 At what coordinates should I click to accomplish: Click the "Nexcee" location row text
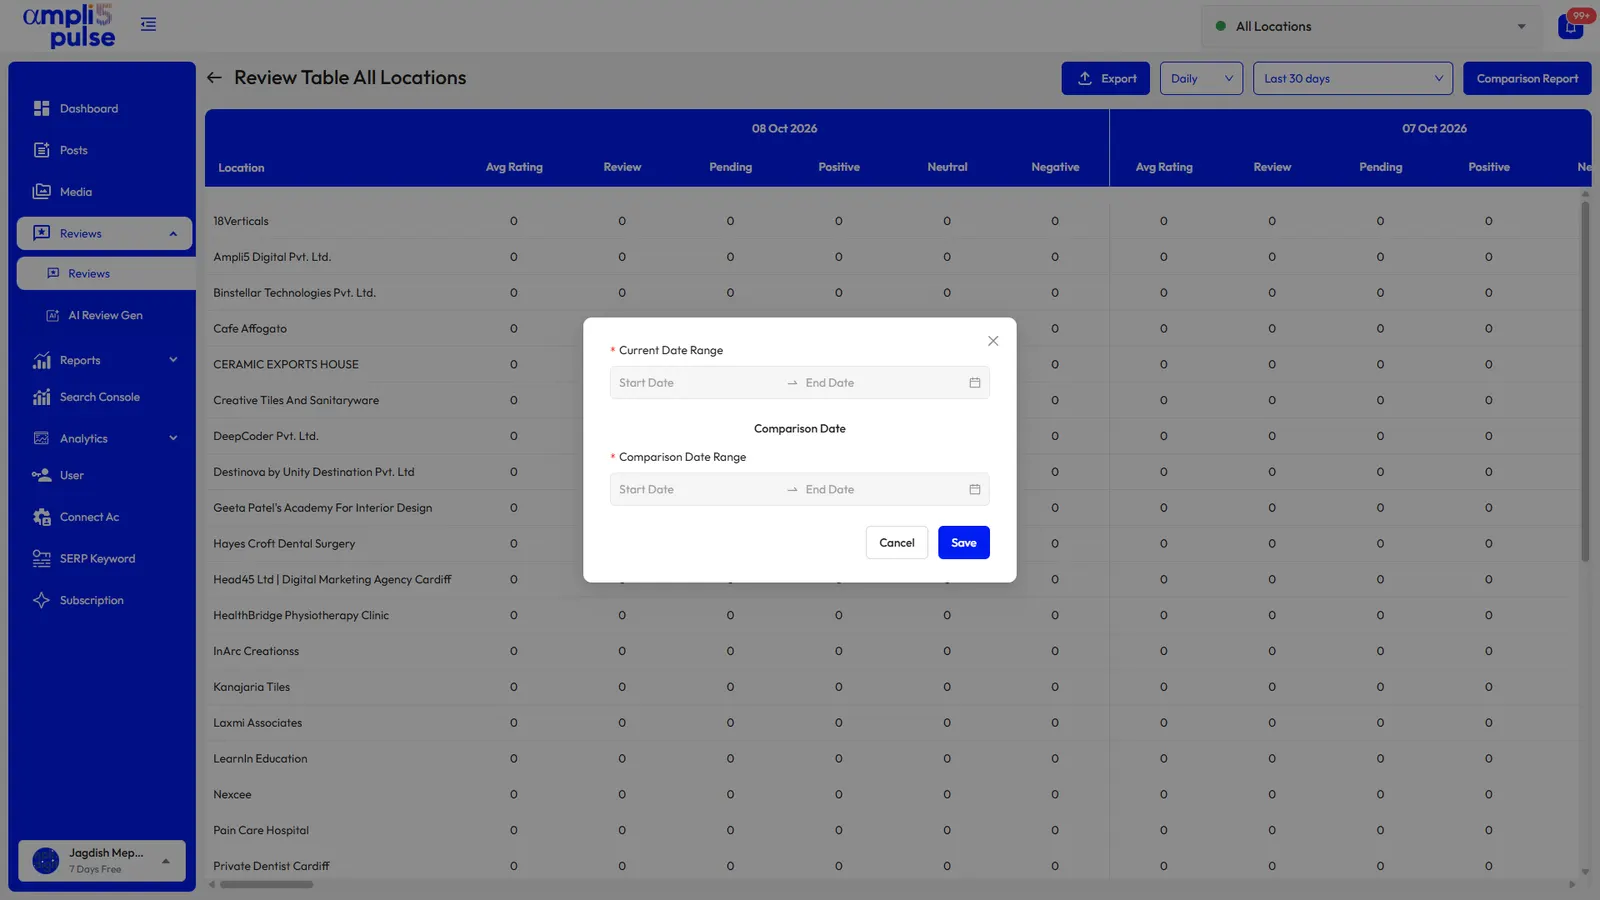pyautogui.click(x=232, y=795)
